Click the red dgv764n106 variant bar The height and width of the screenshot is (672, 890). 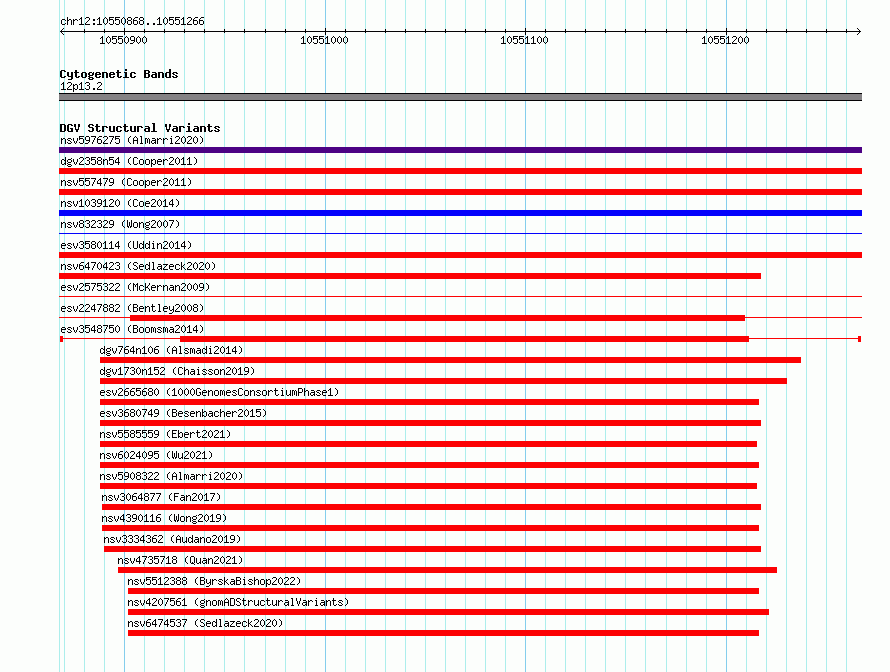[450, 360]
